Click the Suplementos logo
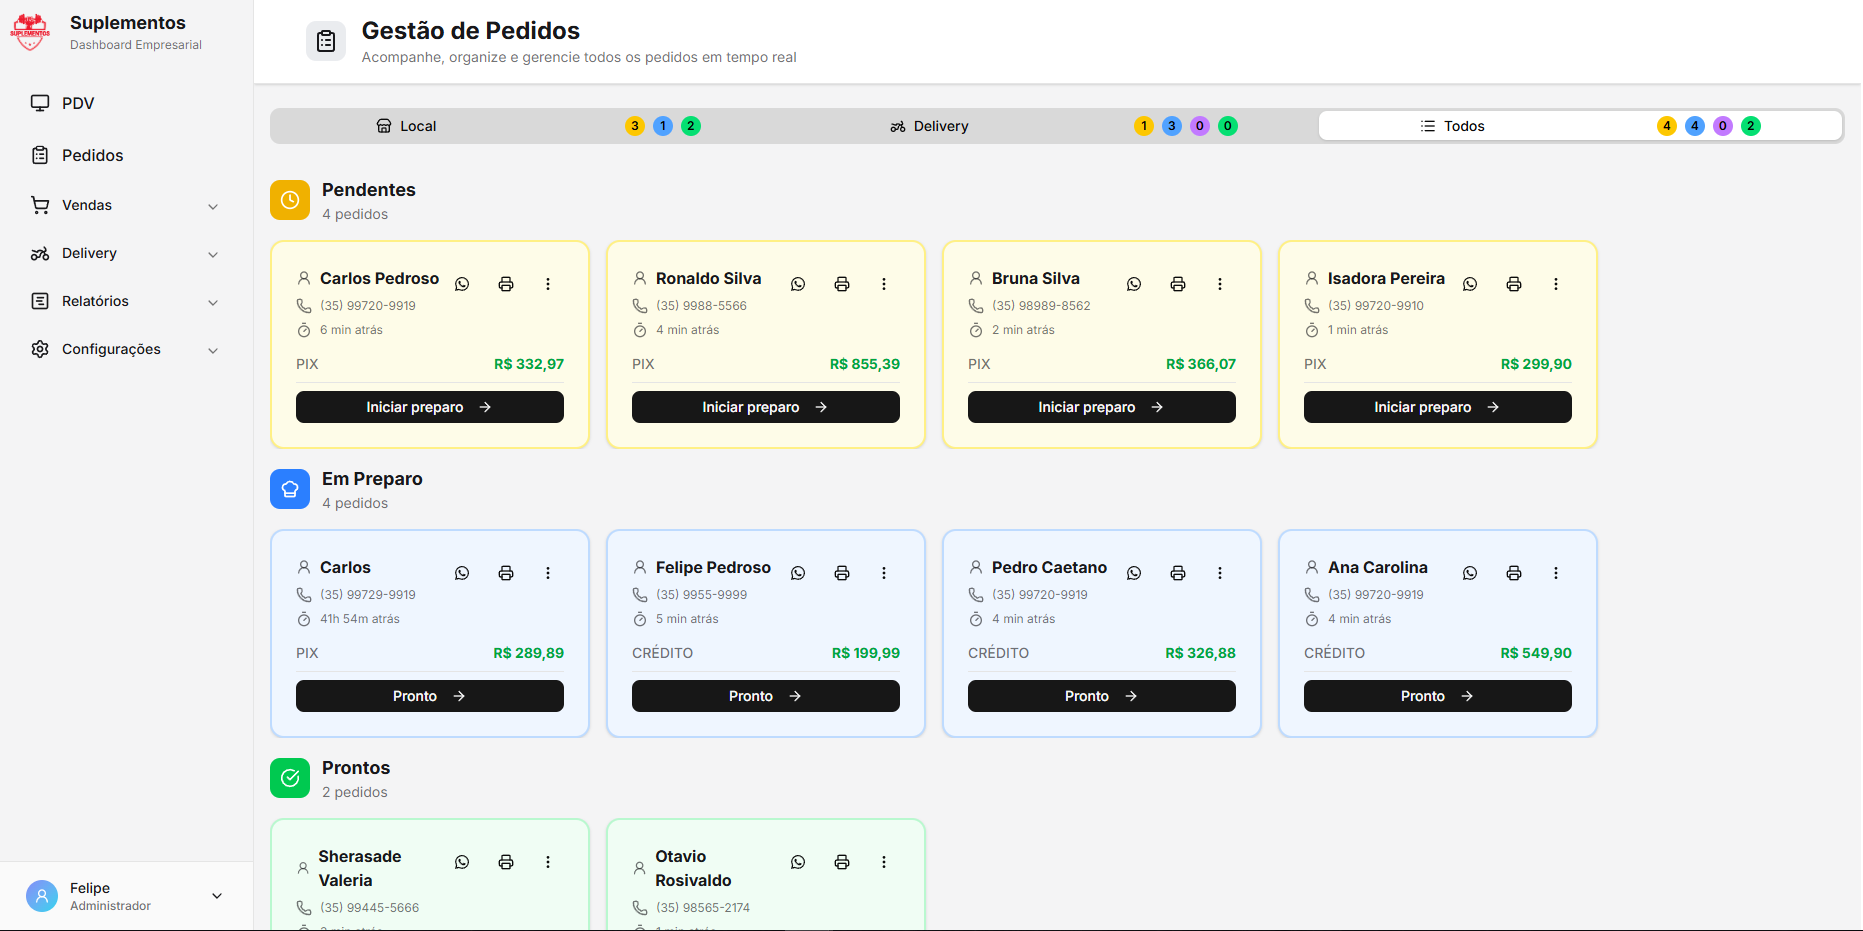1863x931 pixels. (x=30, y=31)
